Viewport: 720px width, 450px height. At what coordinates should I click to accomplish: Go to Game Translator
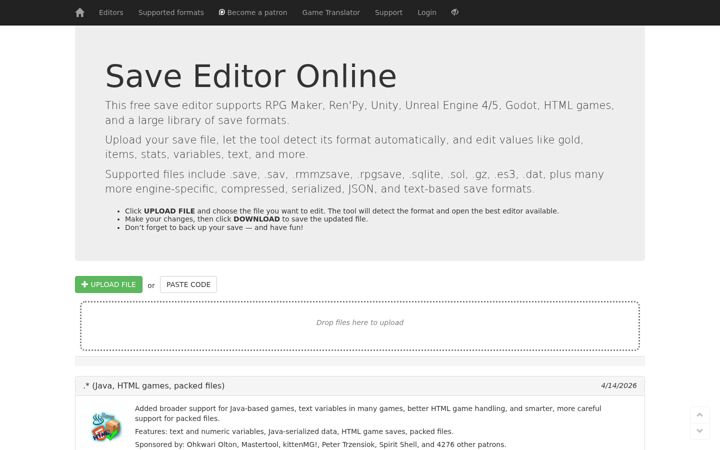(x=331, y=12)
